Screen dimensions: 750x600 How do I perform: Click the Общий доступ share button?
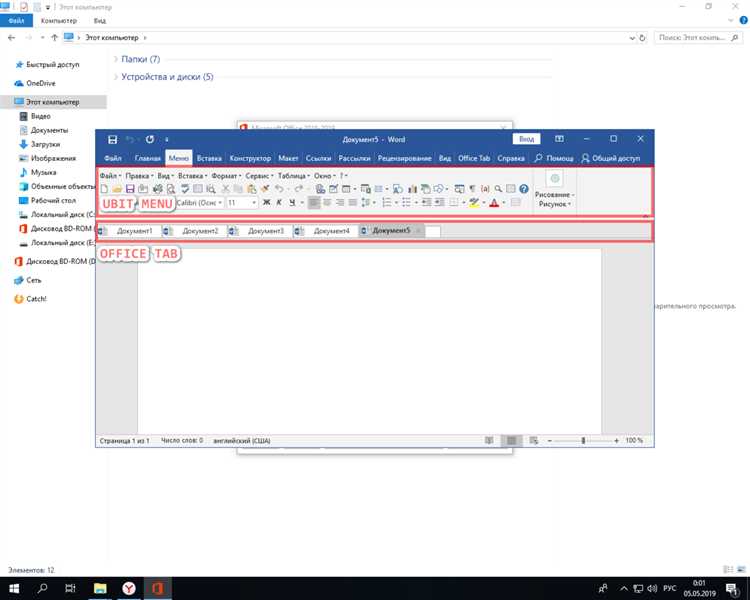pos(610,158)
